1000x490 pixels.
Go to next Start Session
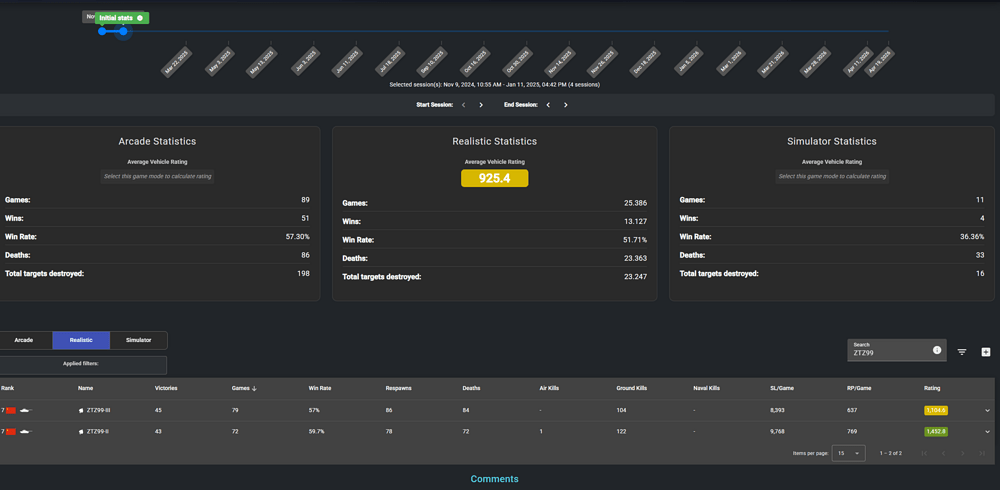tap(481, 105)
